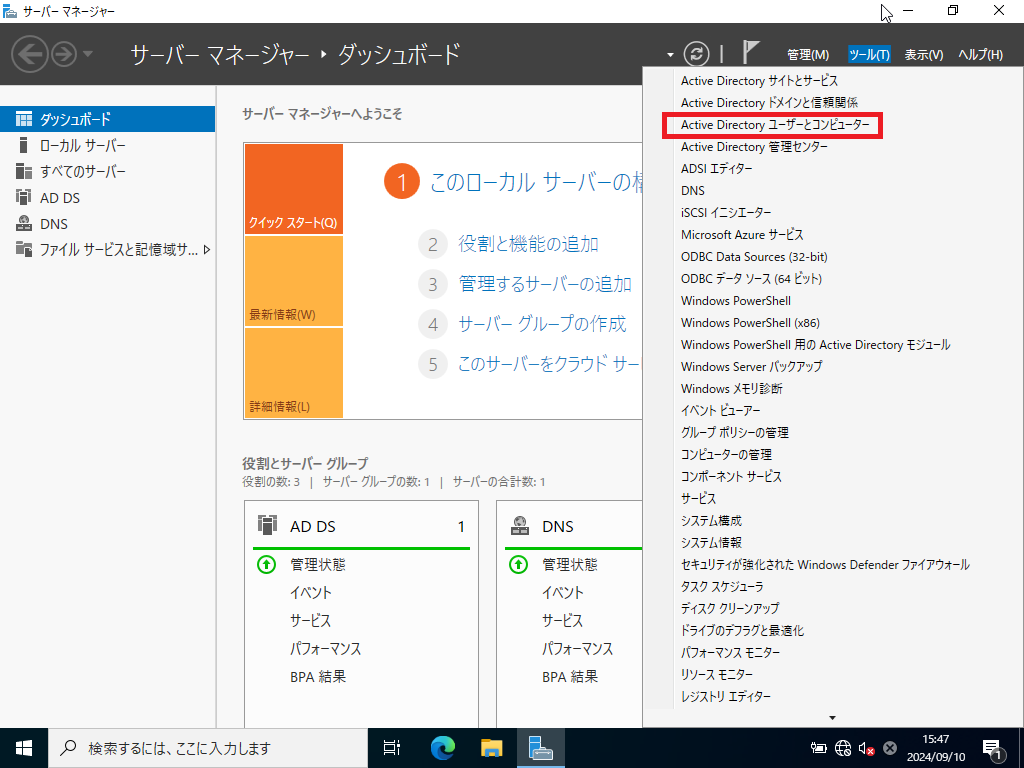Open the 表示(V) menu
1024x768 pixels.
[923, 55]
